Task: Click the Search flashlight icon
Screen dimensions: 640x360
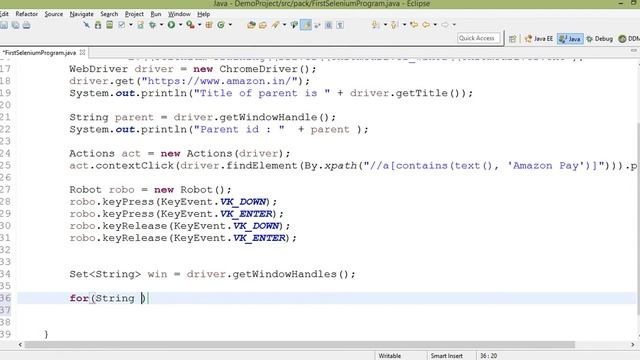Action: click(275, 25)
